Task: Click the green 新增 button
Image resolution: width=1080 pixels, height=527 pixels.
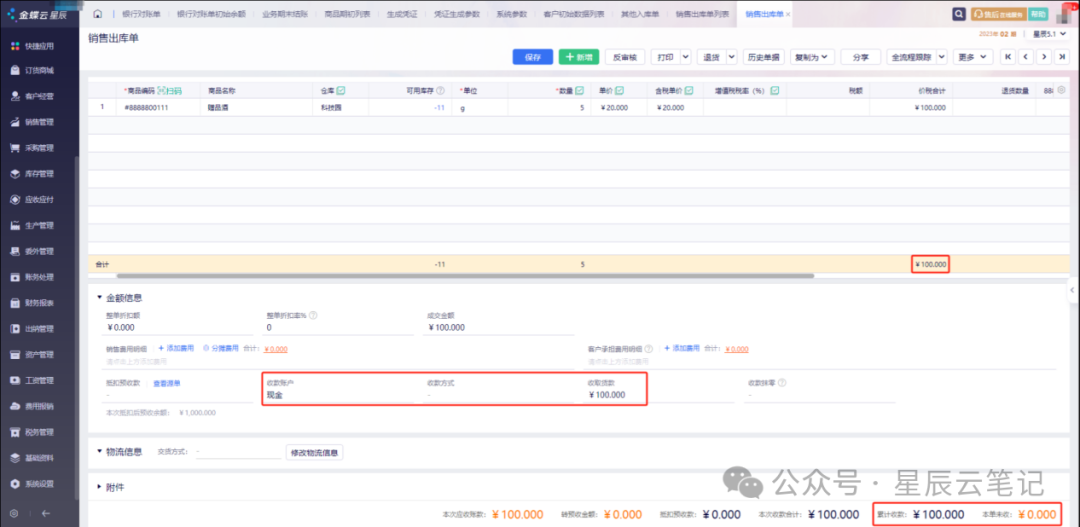Action: [x=579, y=57]
